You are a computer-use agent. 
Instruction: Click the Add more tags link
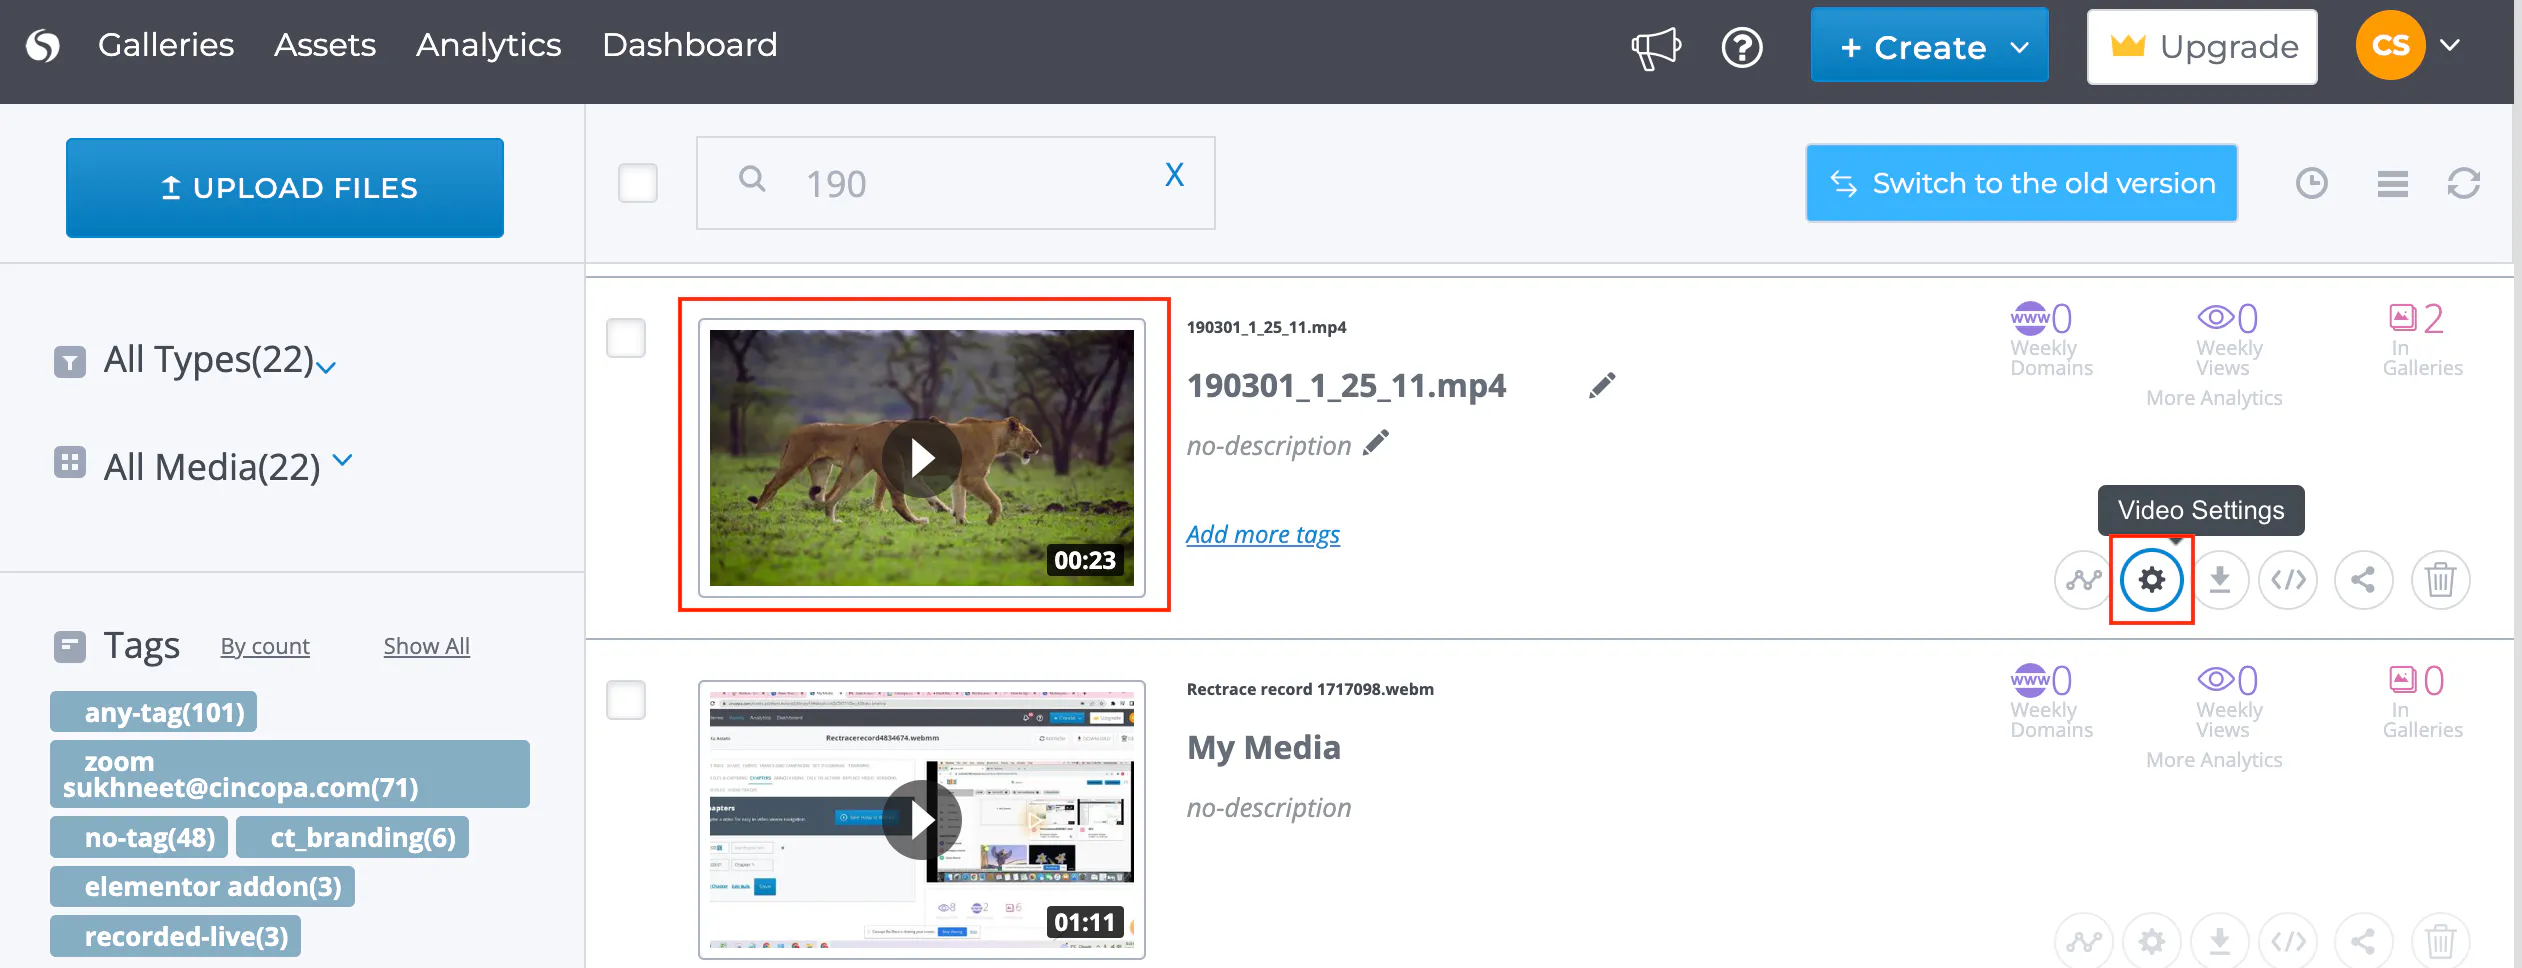pyautogui.click(x=1263, y=535)
